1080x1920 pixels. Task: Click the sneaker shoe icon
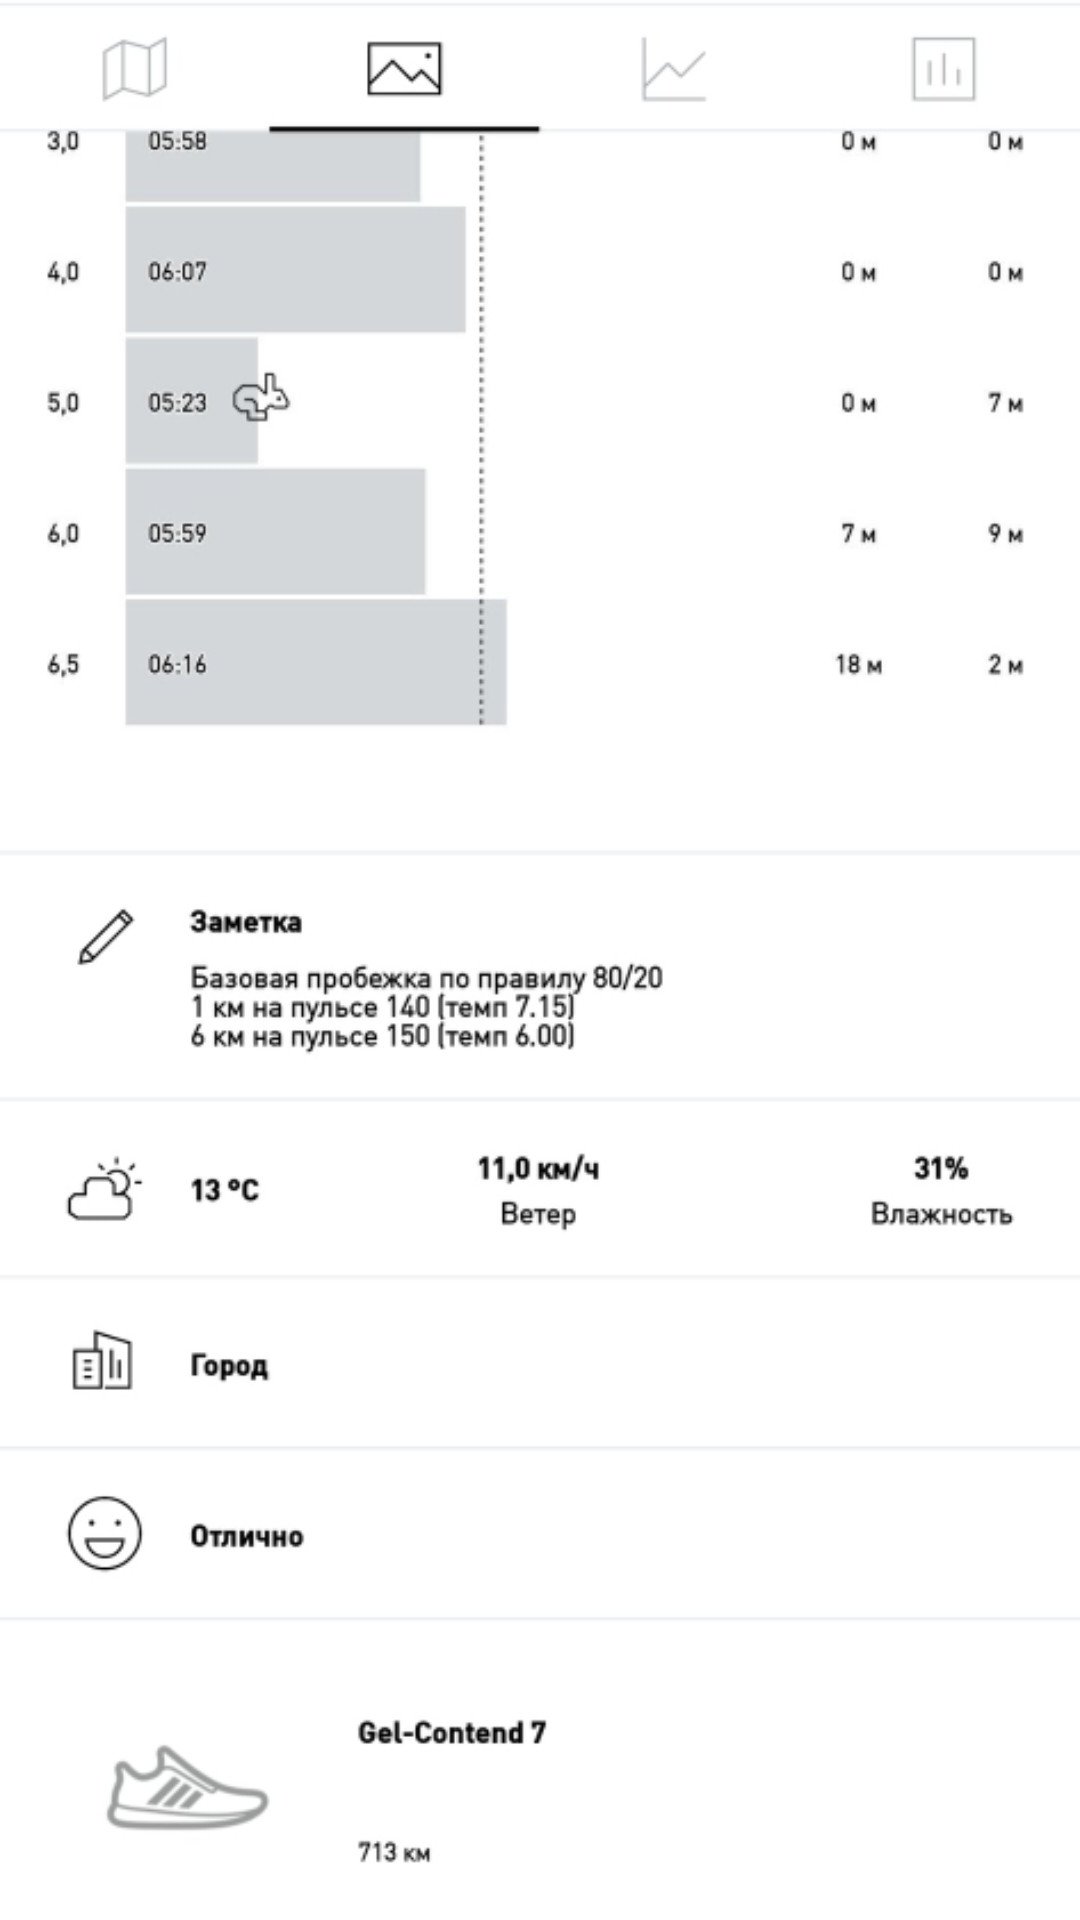[x=187, y=1788]
